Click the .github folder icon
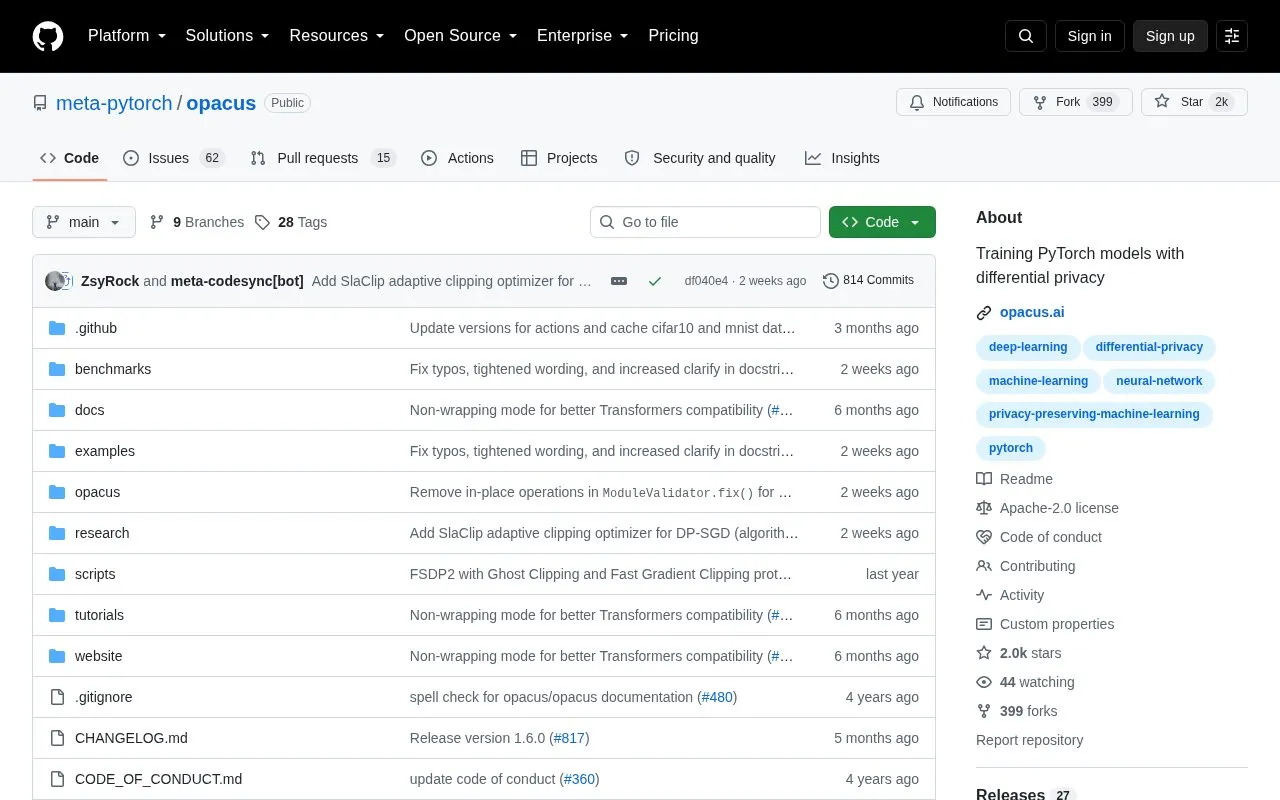 click(x=57, y=328)
